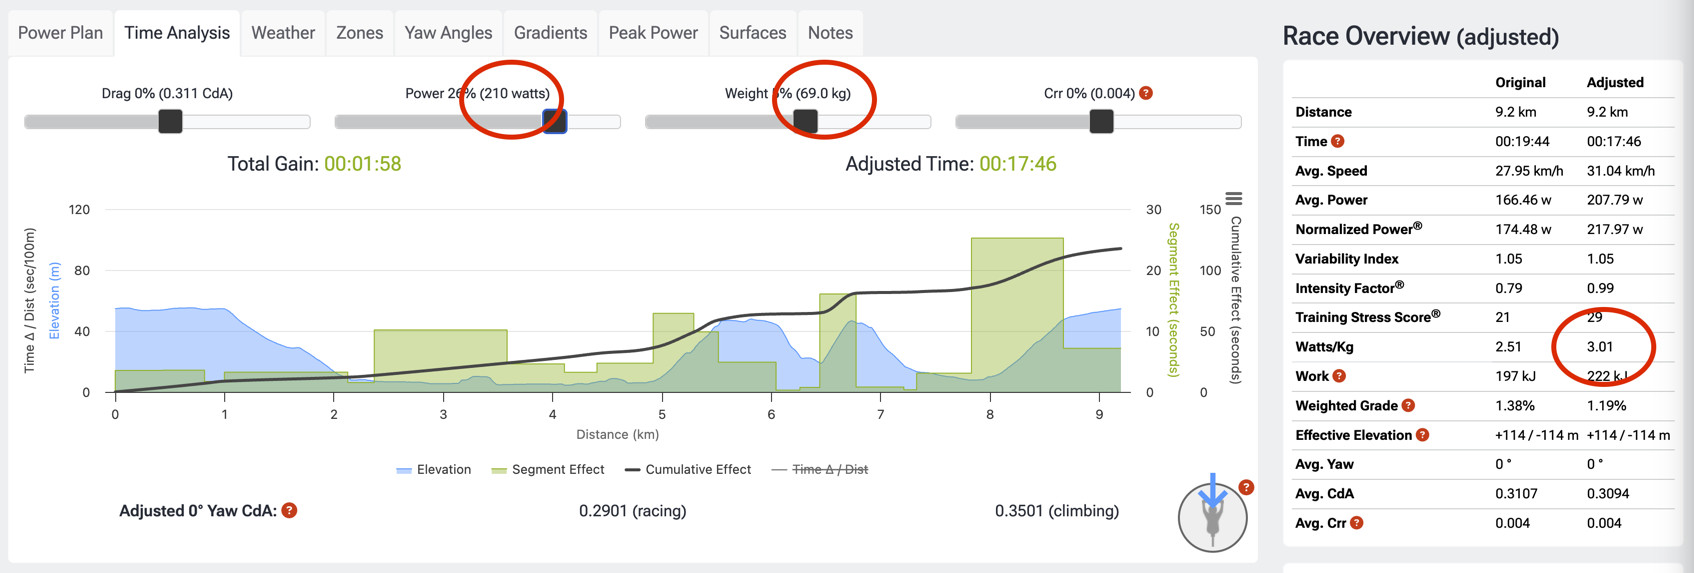Click the tall segment bar near 8 km

[1016, 310]
